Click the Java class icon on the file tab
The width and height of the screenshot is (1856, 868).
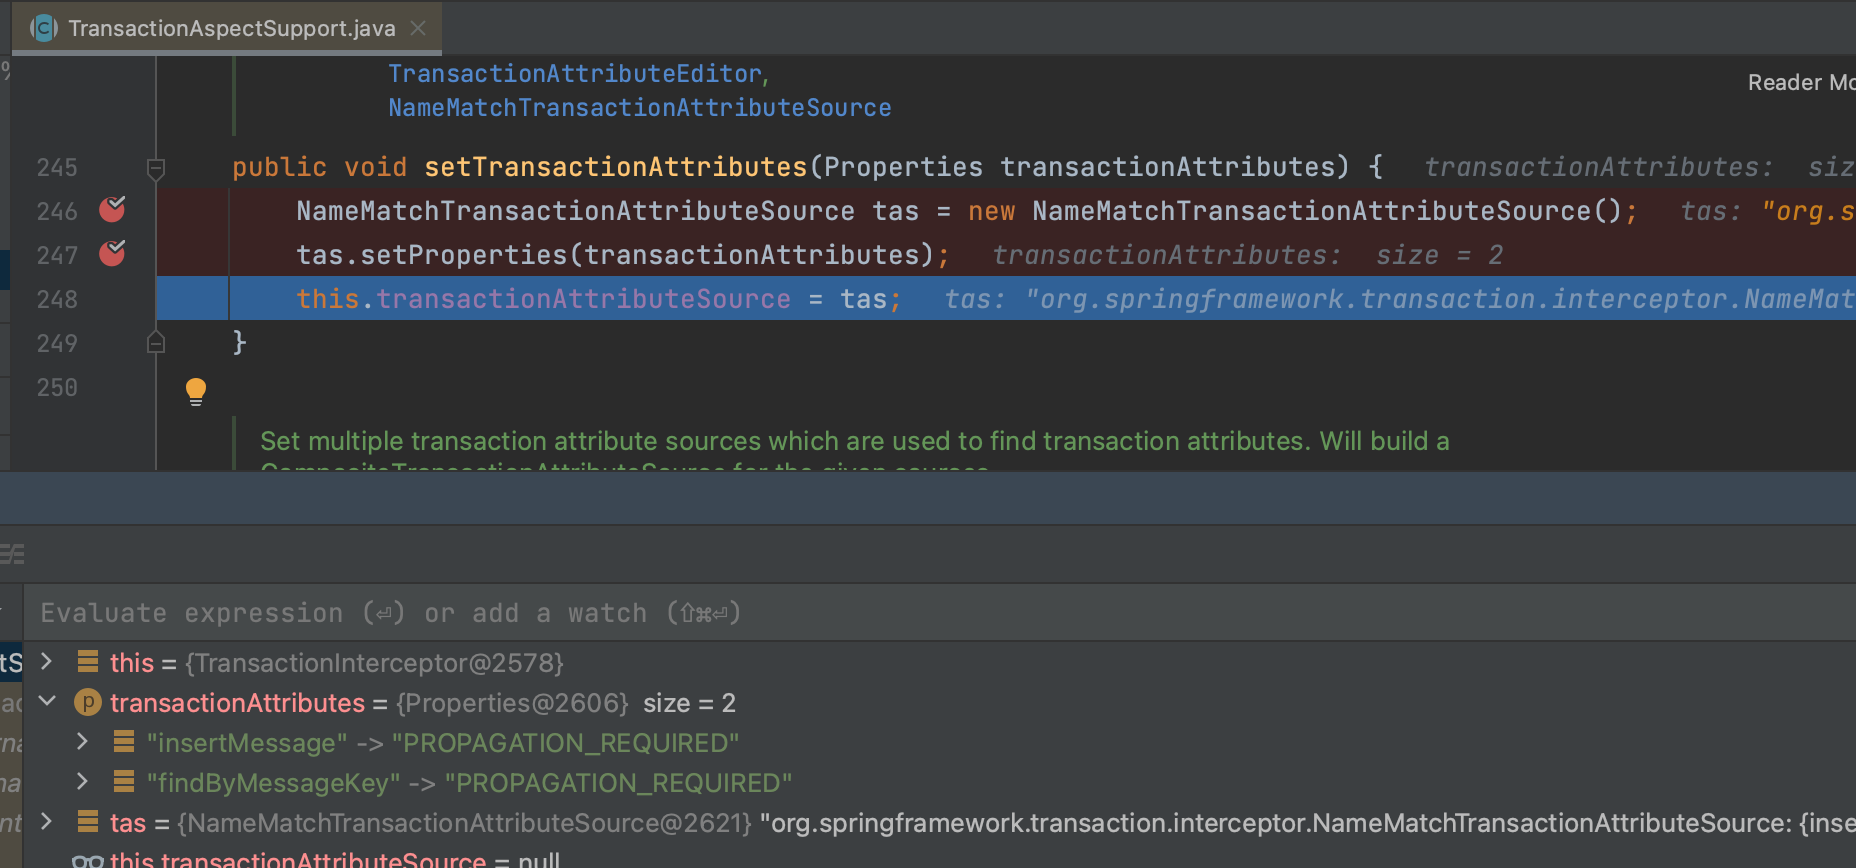click(44, 28)
